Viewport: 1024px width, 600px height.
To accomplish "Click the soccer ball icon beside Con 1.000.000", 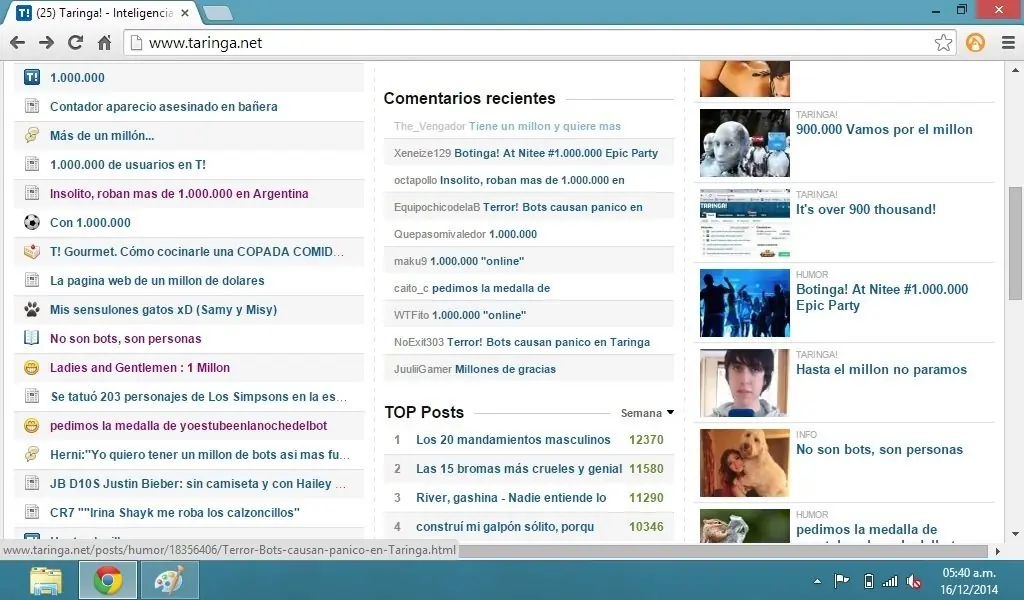I will point(31,223).
